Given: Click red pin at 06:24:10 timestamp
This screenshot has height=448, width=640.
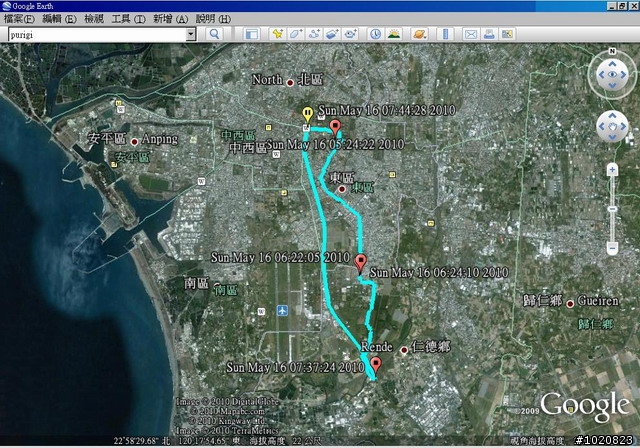Looking at the screenshot, I should click(x=360, y=262).
